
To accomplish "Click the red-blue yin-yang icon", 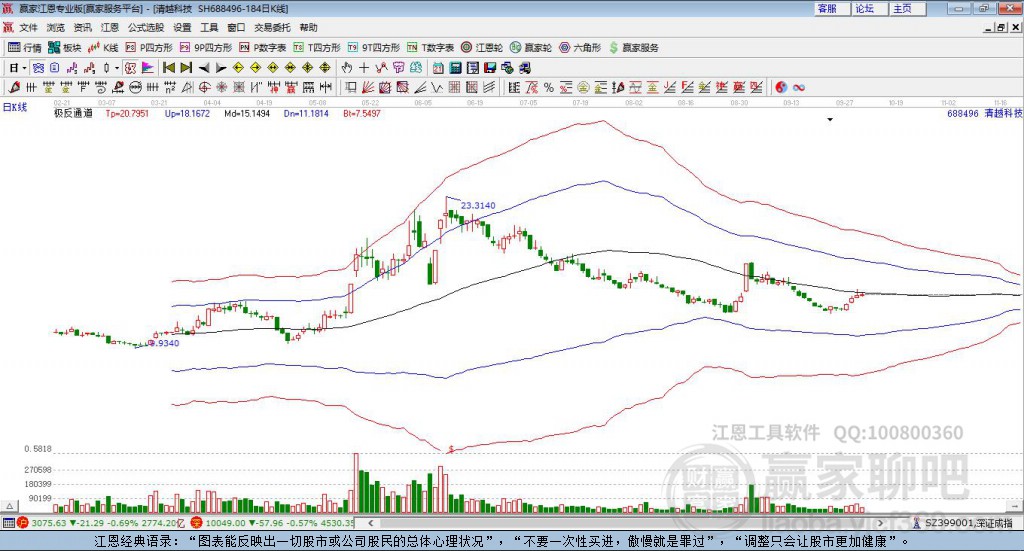I will click(x=781, y=87).
